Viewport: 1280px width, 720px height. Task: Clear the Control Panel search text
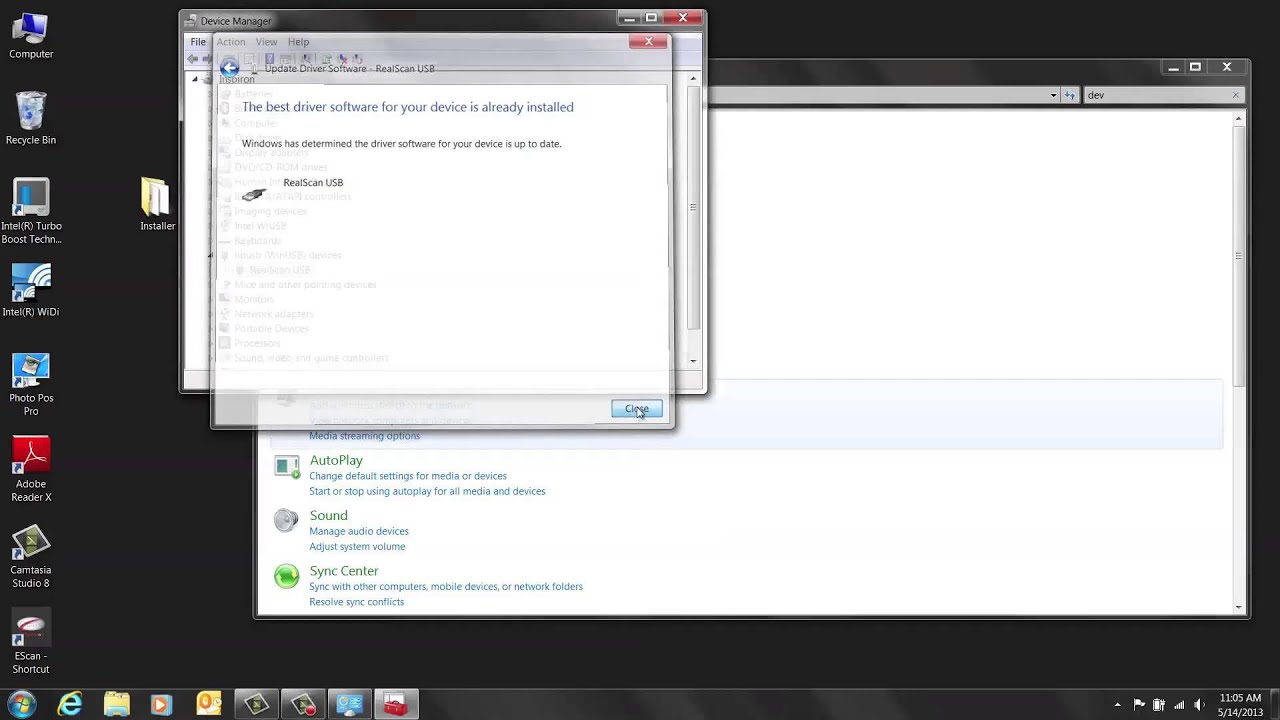1235,95
